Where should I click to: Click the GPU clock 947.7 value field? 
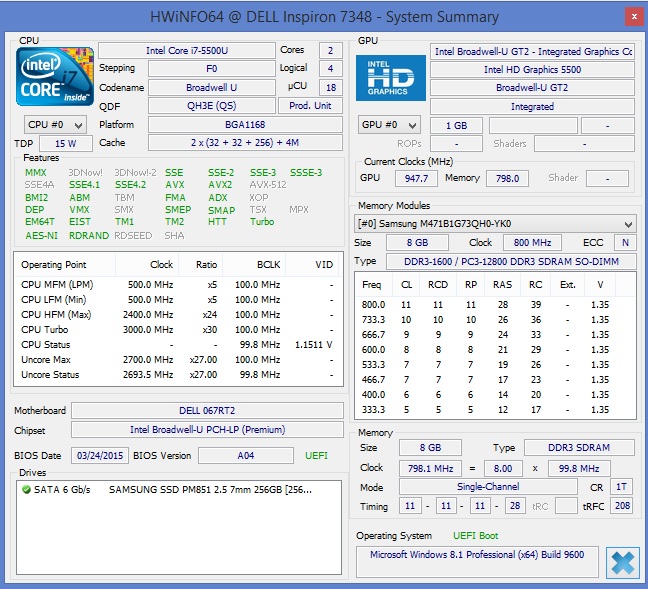(x=415, y=178)
